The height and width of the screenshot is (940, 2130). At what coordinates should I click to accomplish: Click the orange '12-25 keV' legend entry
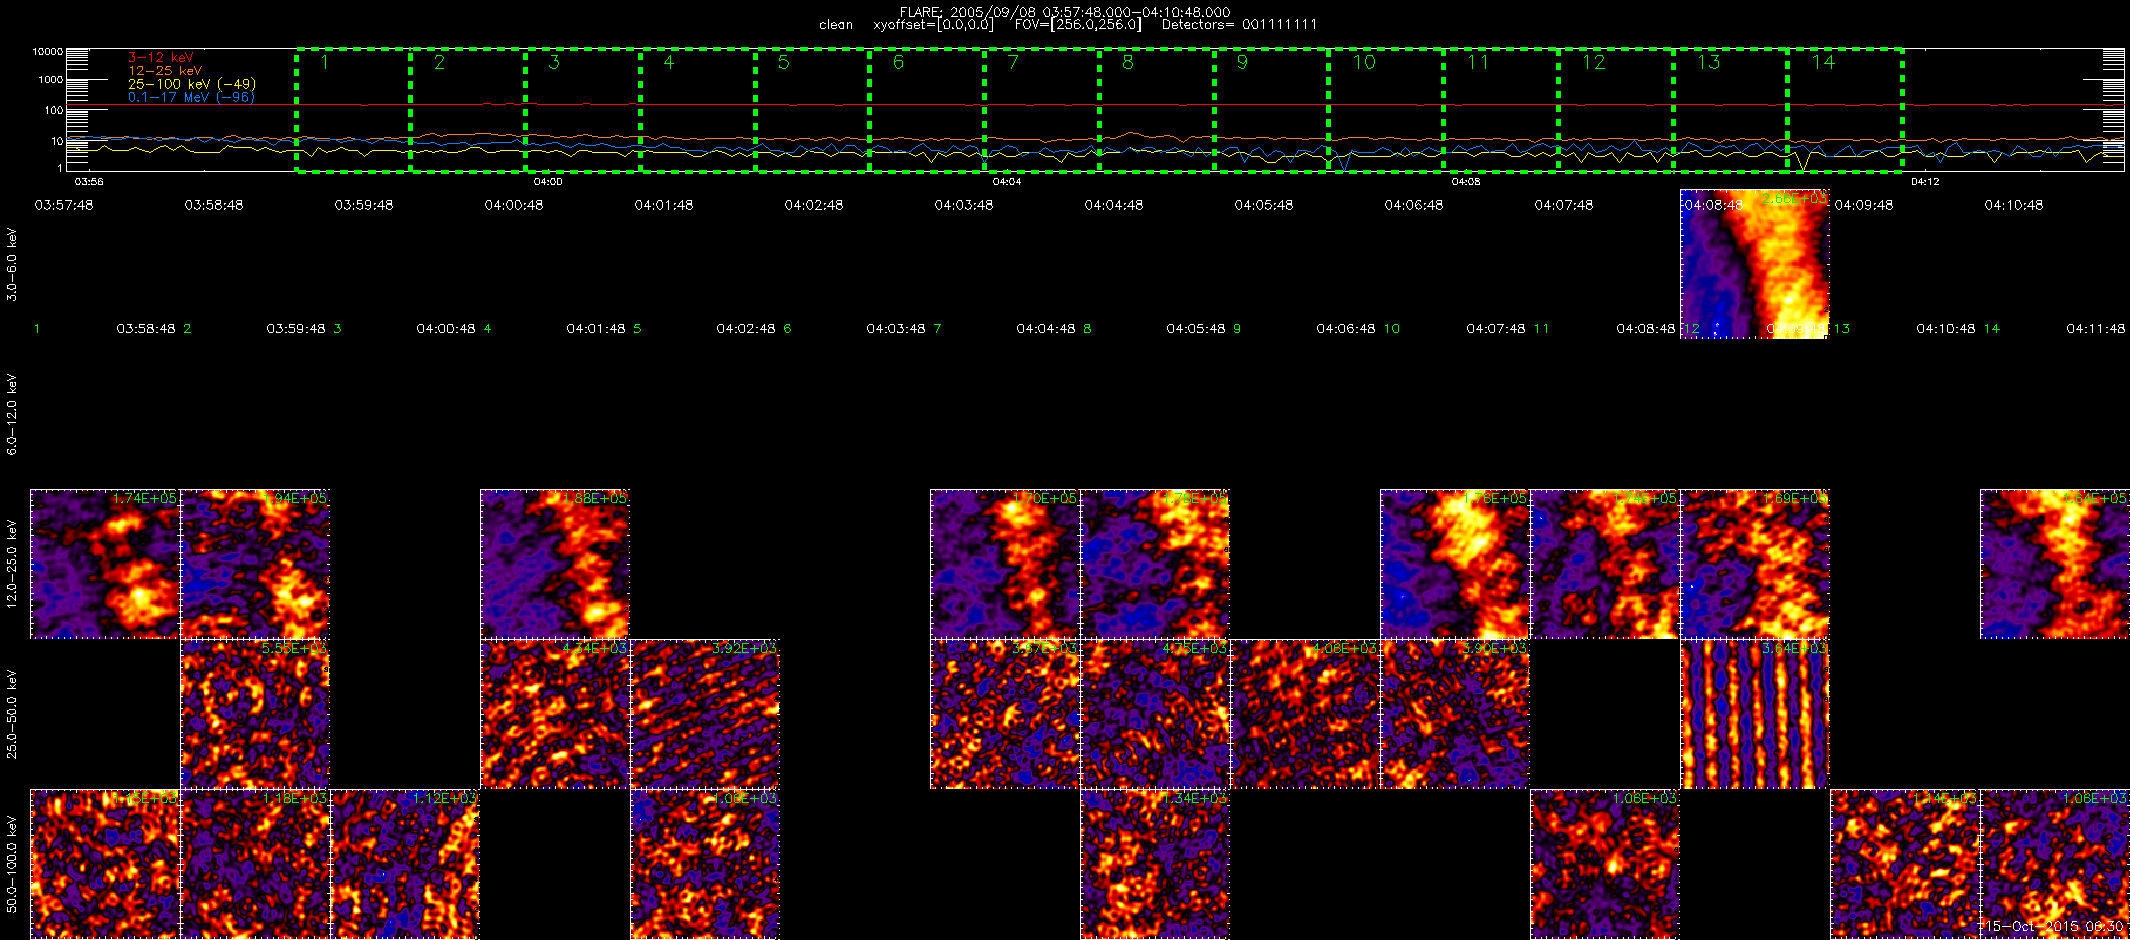165,71
